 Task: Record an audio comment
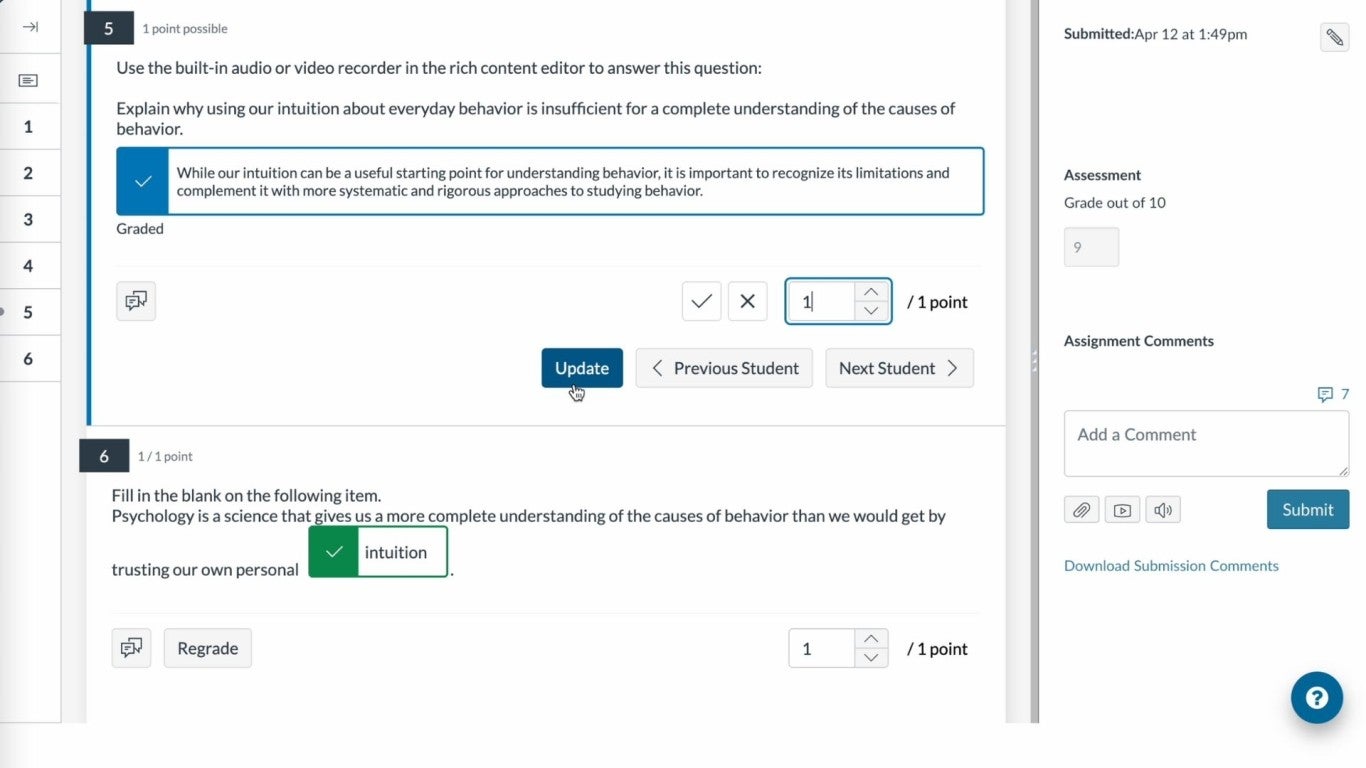(1162, 509)
